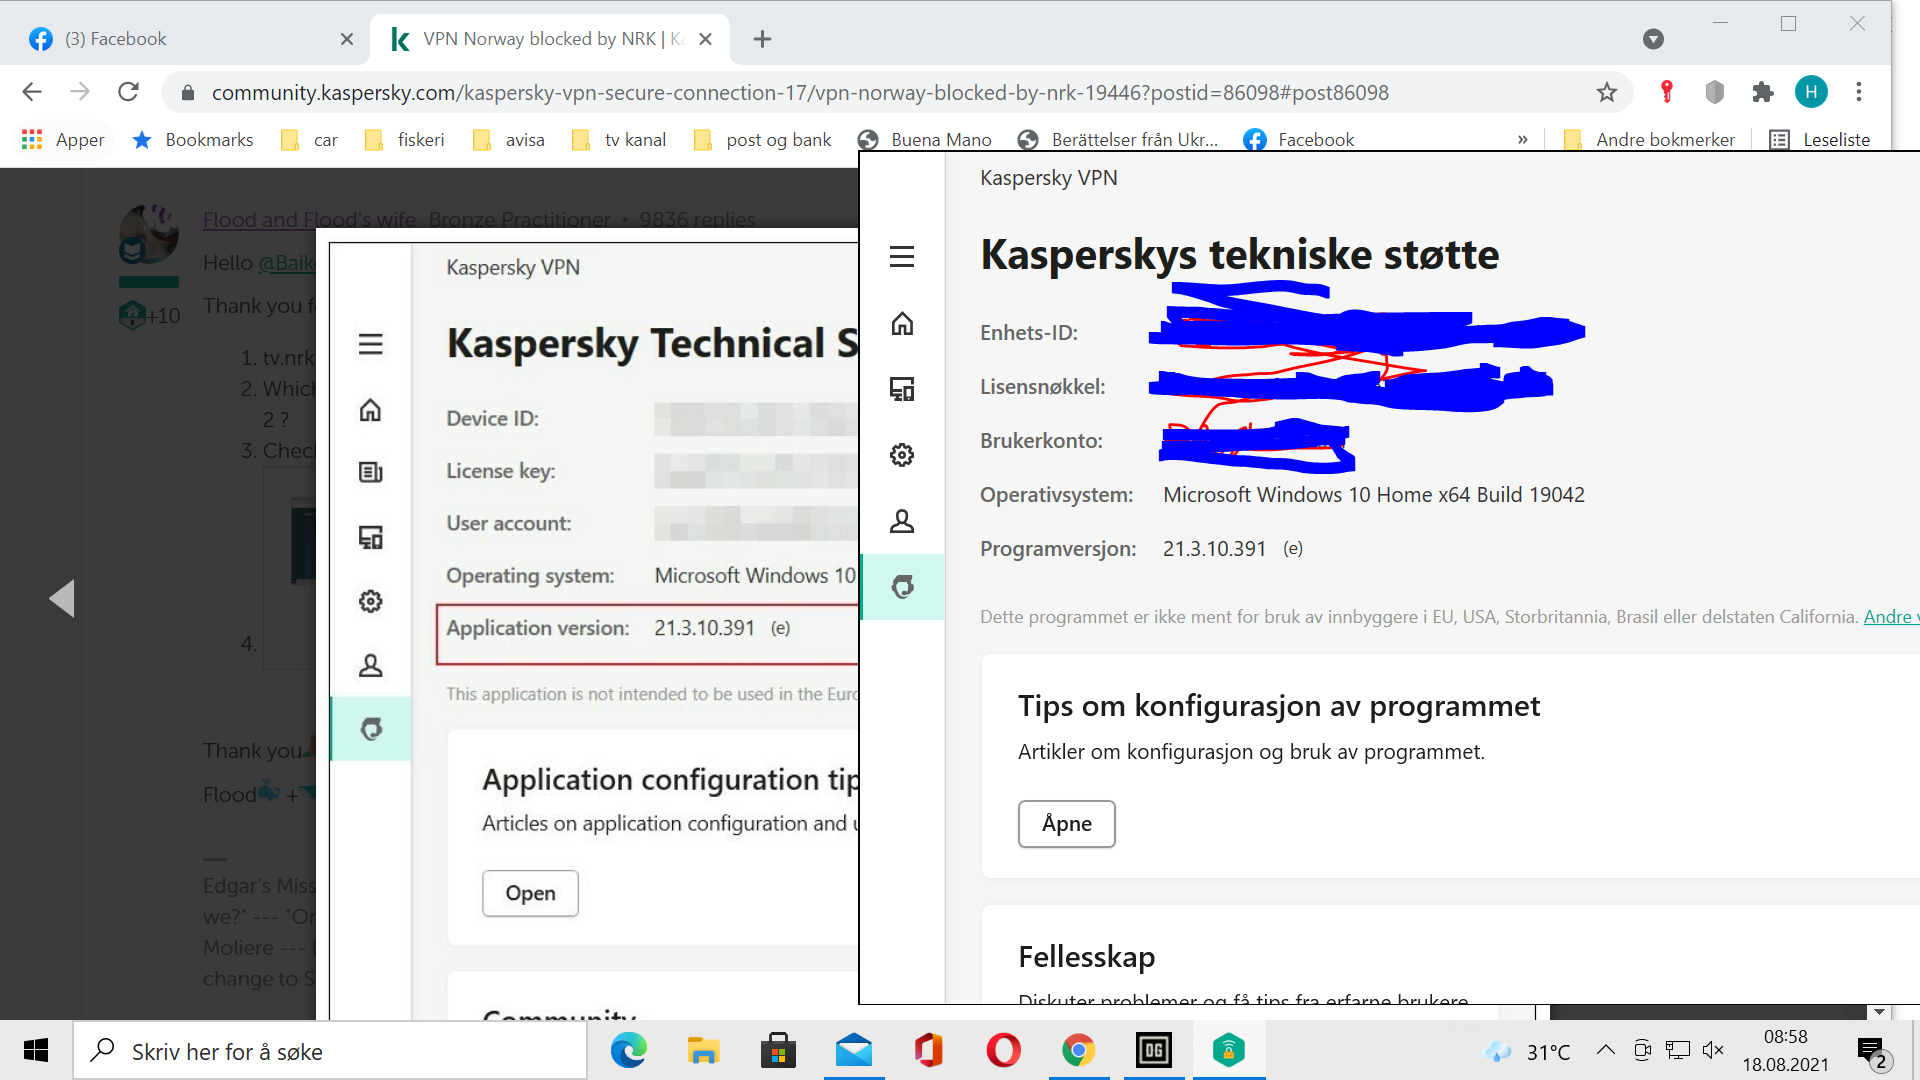The height and width of the screenshot is (1080, 1920).
Task: Bookmark this page with the star icon
Action: tap(1606, 93)
